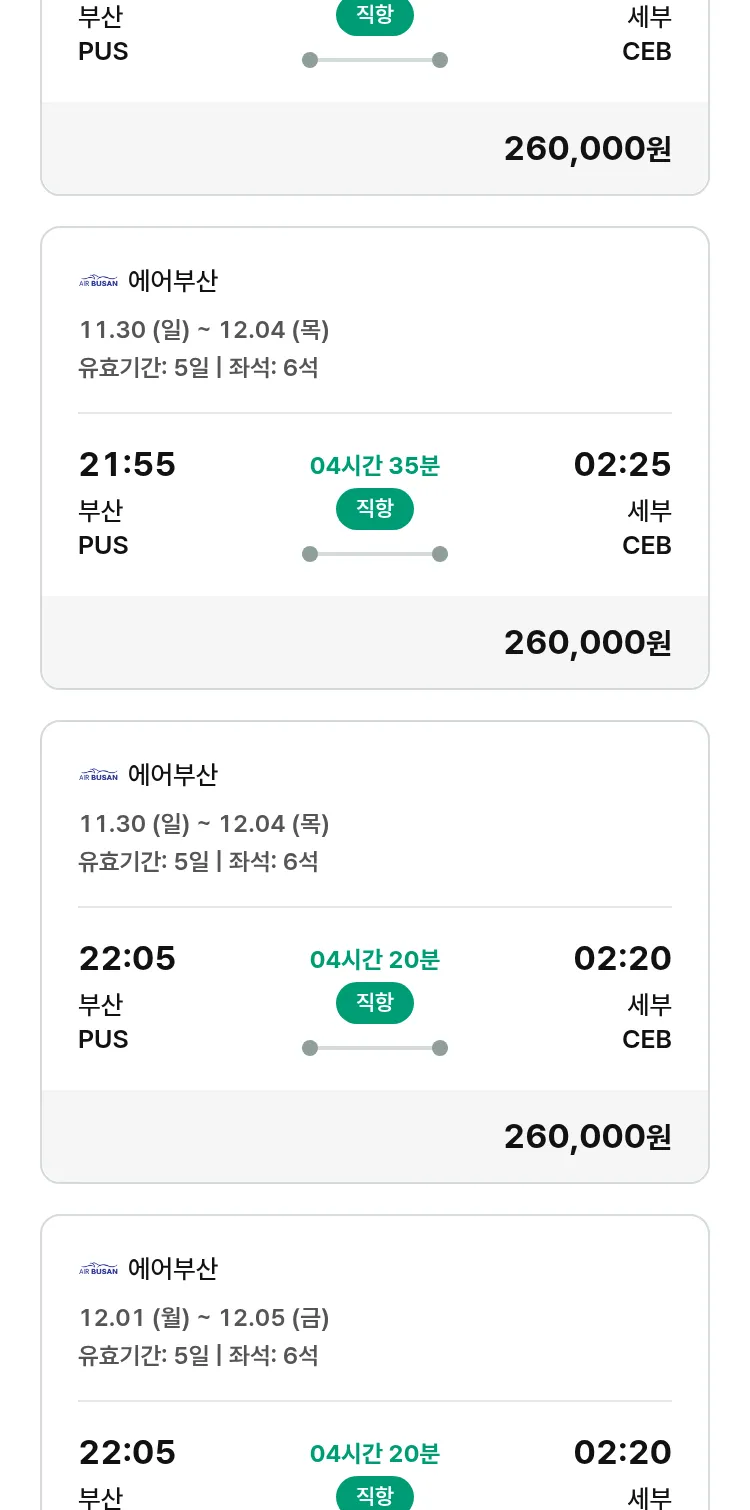Tap PUS airport code under the 21:55 departure
This screenshot has height=1510, width=750.
(x=103, y=546)
